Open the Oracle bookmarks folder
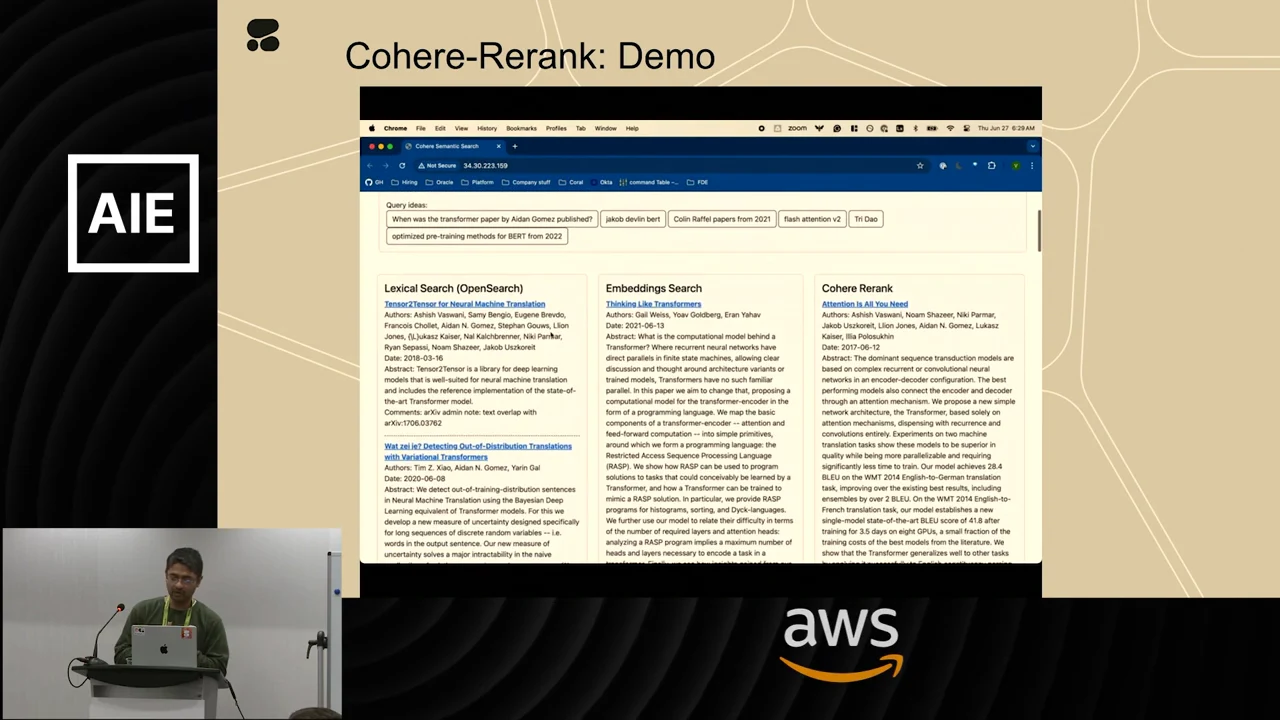1280x720 pixels. (440, 182)
